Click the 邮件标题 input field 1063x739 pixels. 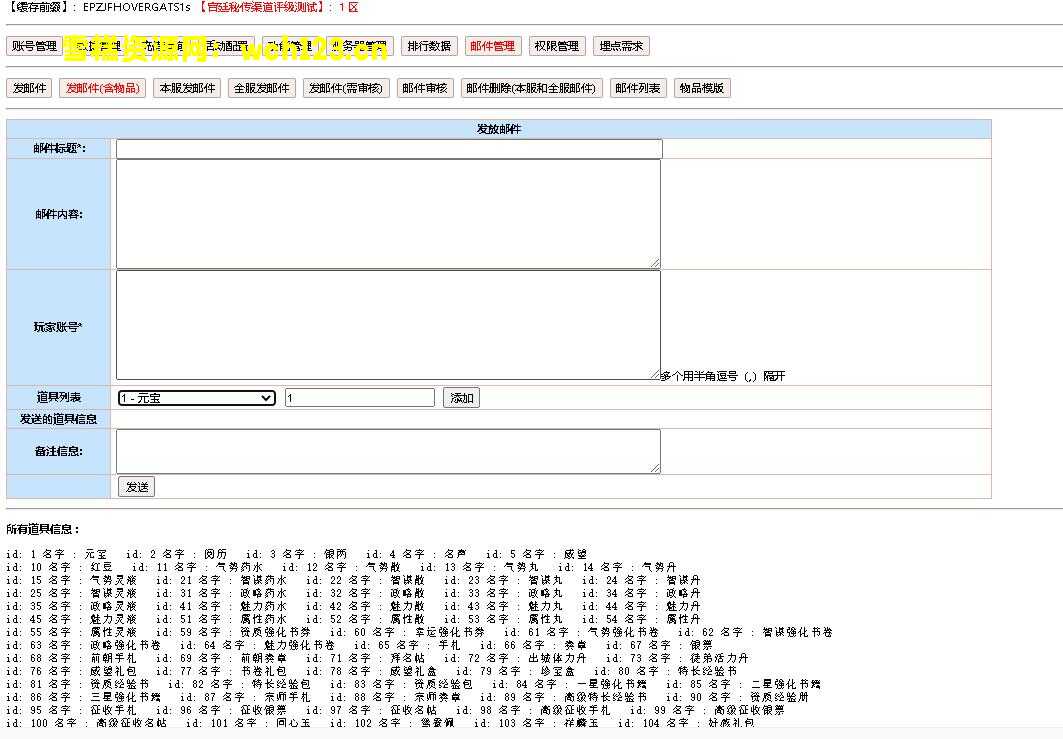(388, 149)
